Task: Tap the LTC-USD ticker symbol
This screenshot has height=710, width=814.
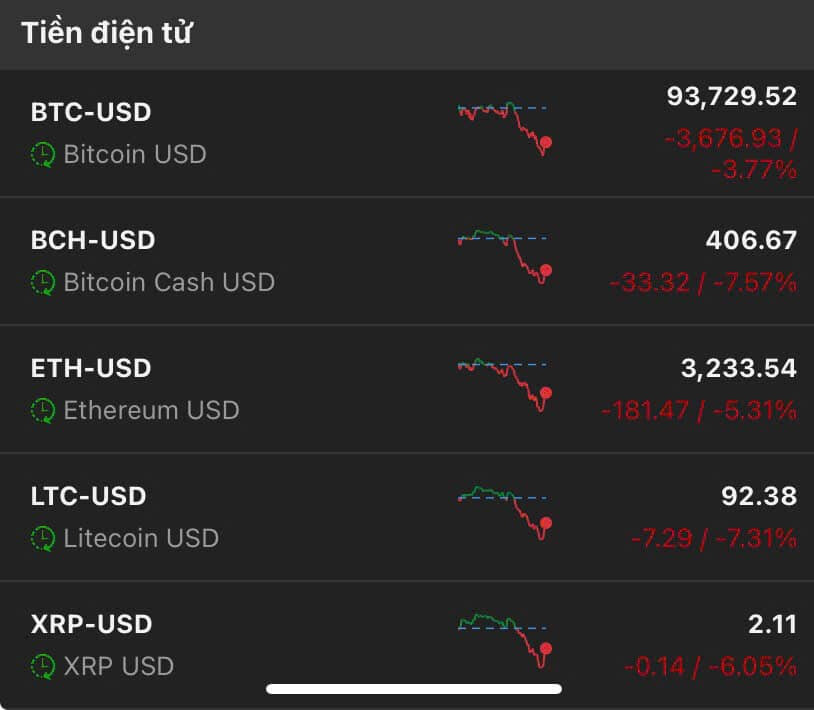Action: (x=89, y=496)
